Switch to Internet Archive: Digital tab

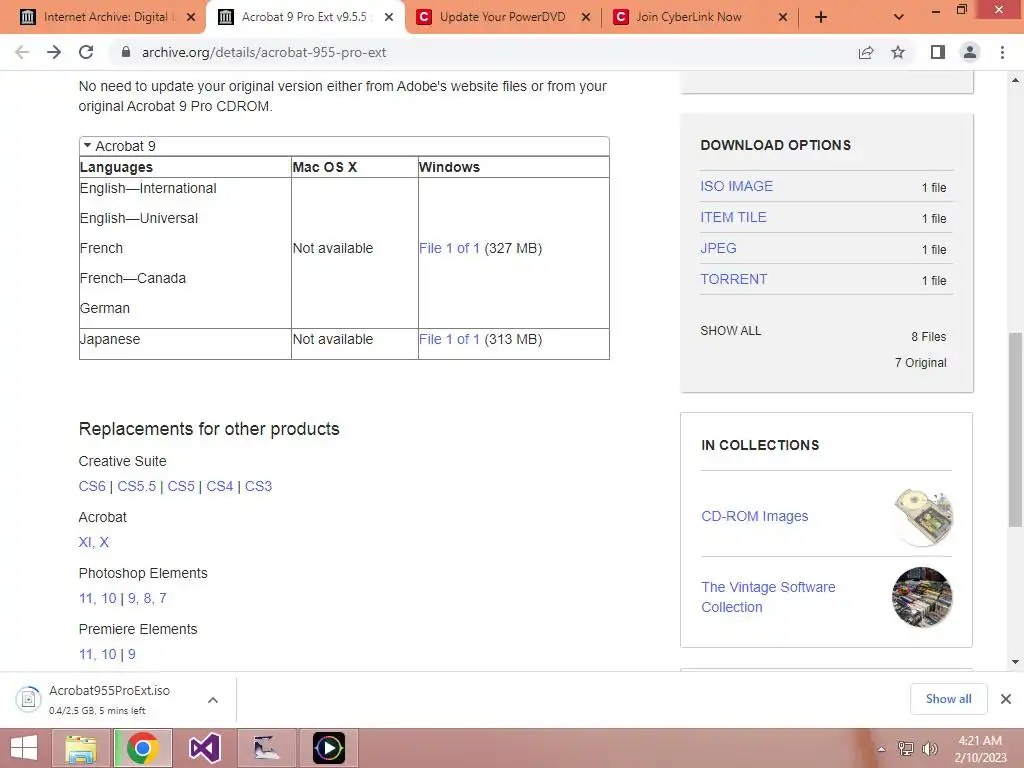(104, 17)
